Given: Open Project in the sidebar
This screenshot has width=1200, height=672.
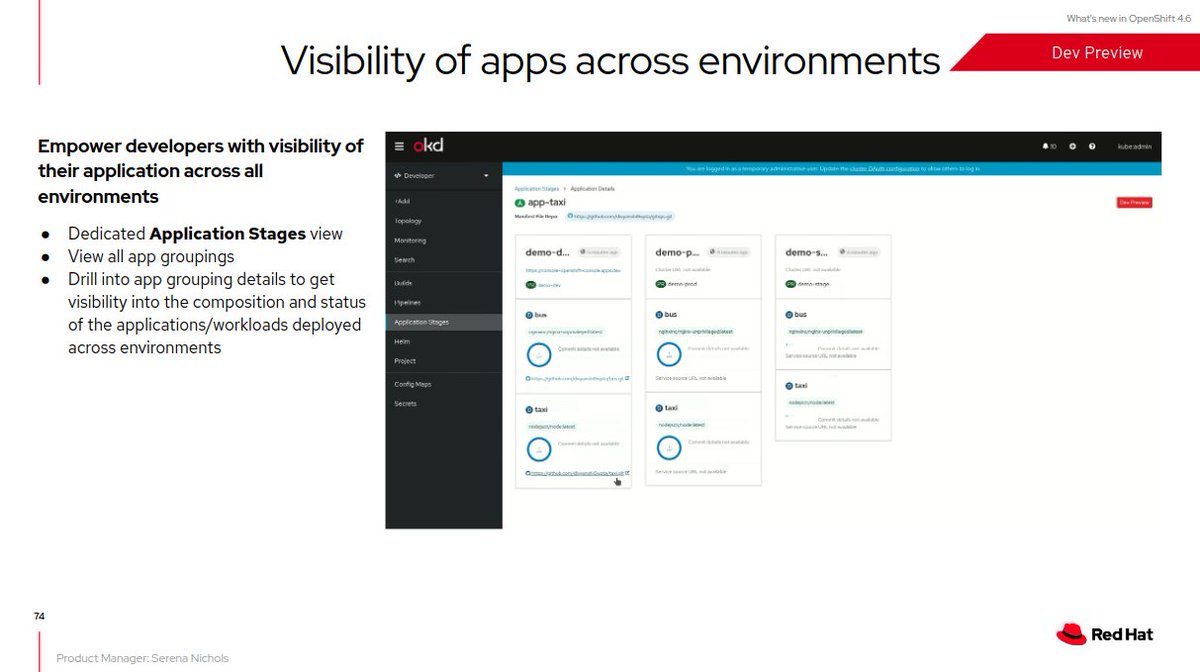Looking at the screenshot, I should pyautogui.click(x=405, y=361).
